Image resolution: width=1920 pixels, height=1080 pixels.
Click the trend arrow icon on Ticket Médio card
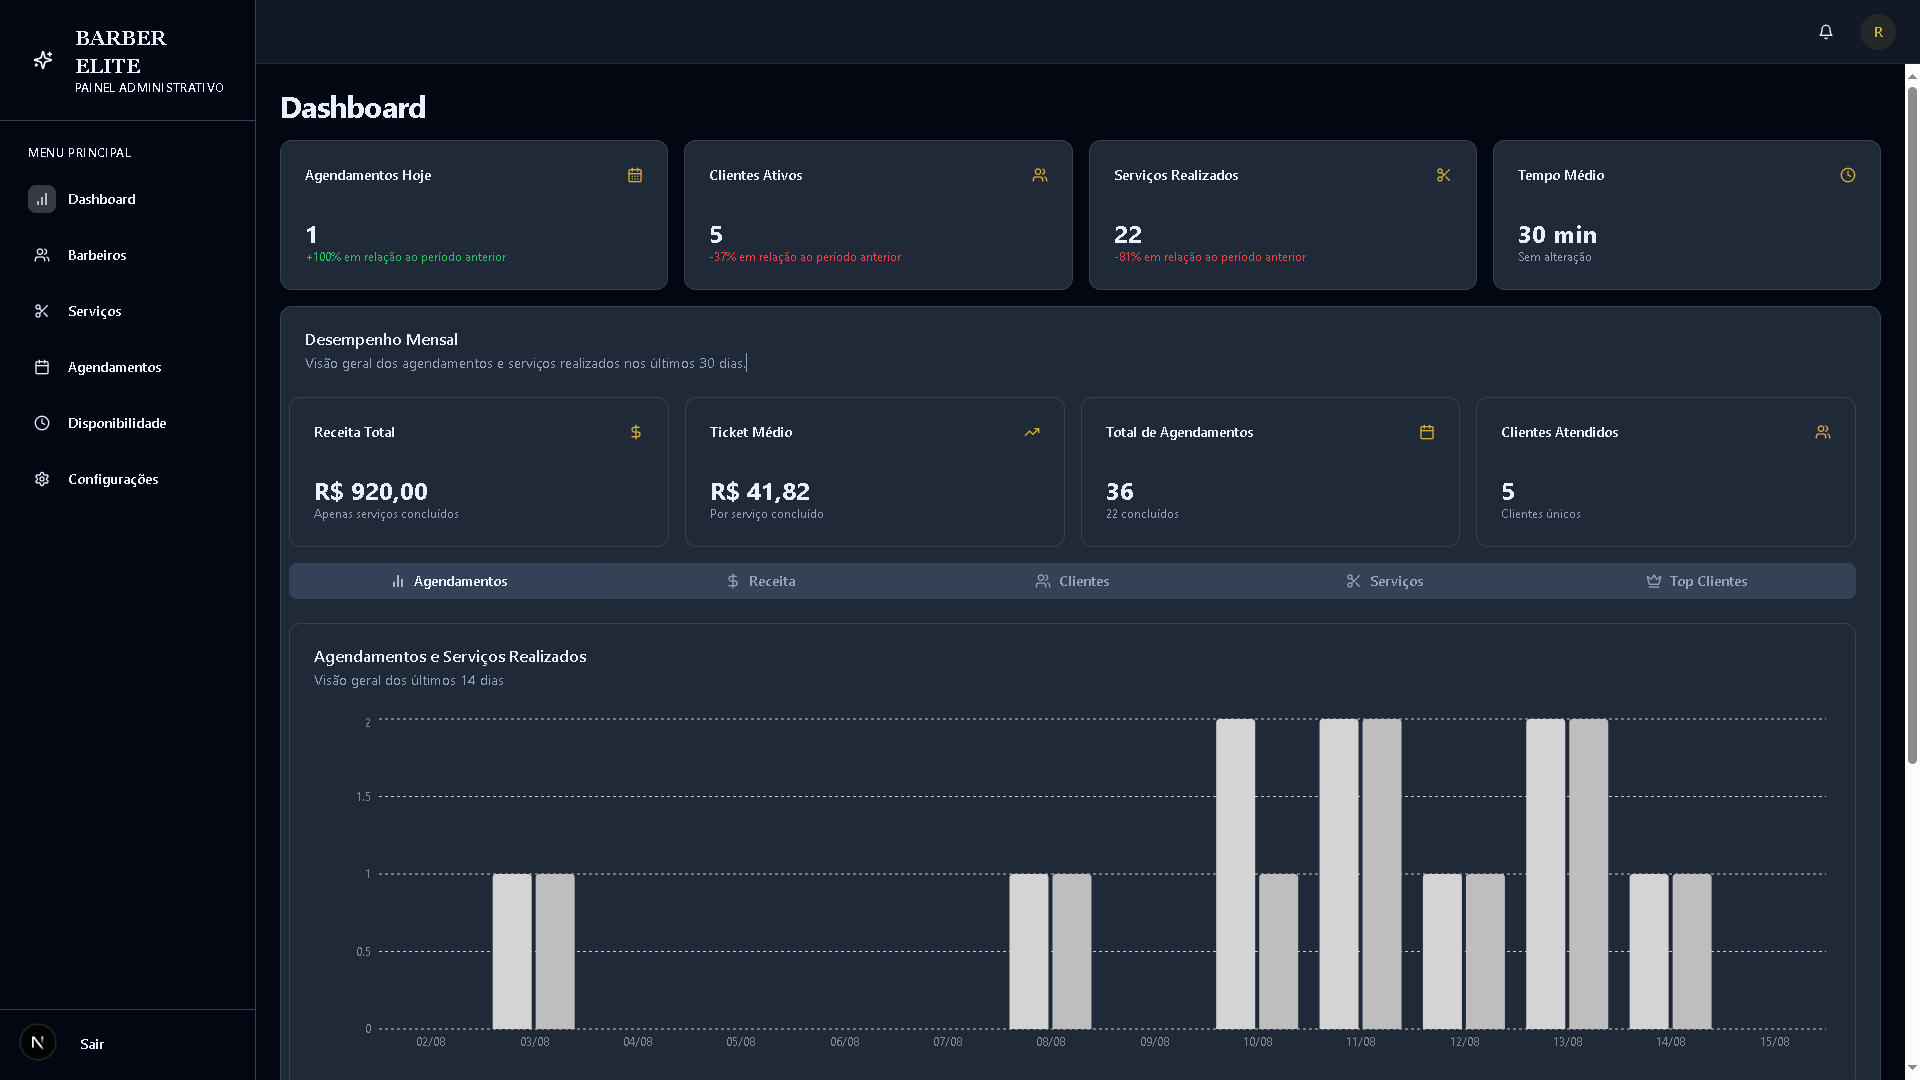1031,432
